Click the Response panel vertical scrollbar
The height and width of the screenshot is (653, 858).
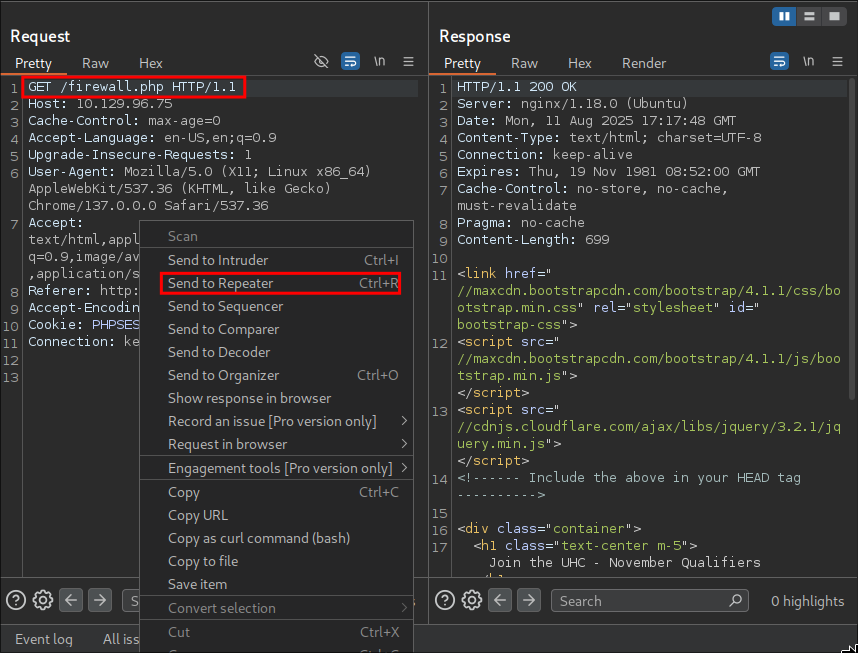tap(851, 239)
